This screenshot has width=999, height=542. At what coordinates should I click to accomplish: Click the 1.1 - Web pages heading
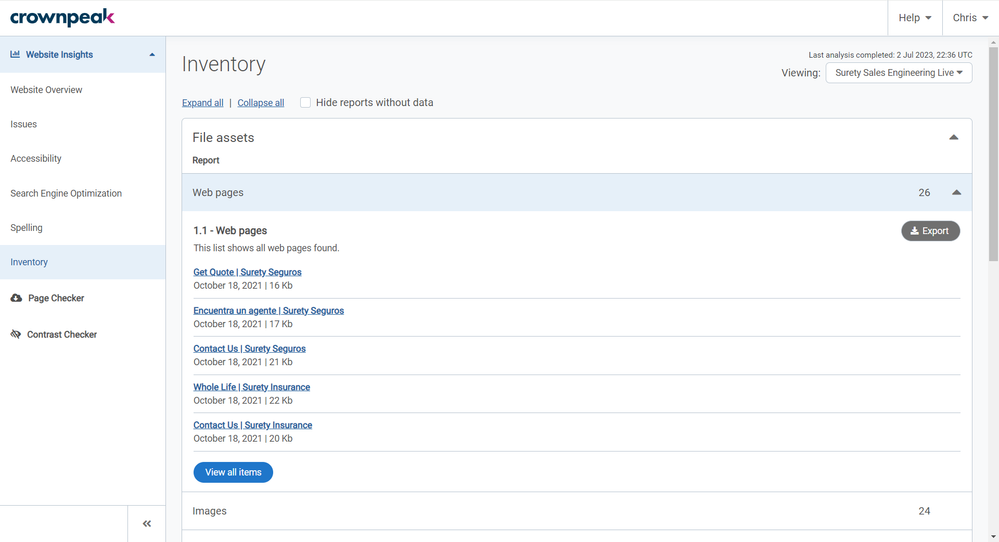click(x=230, y=231)
